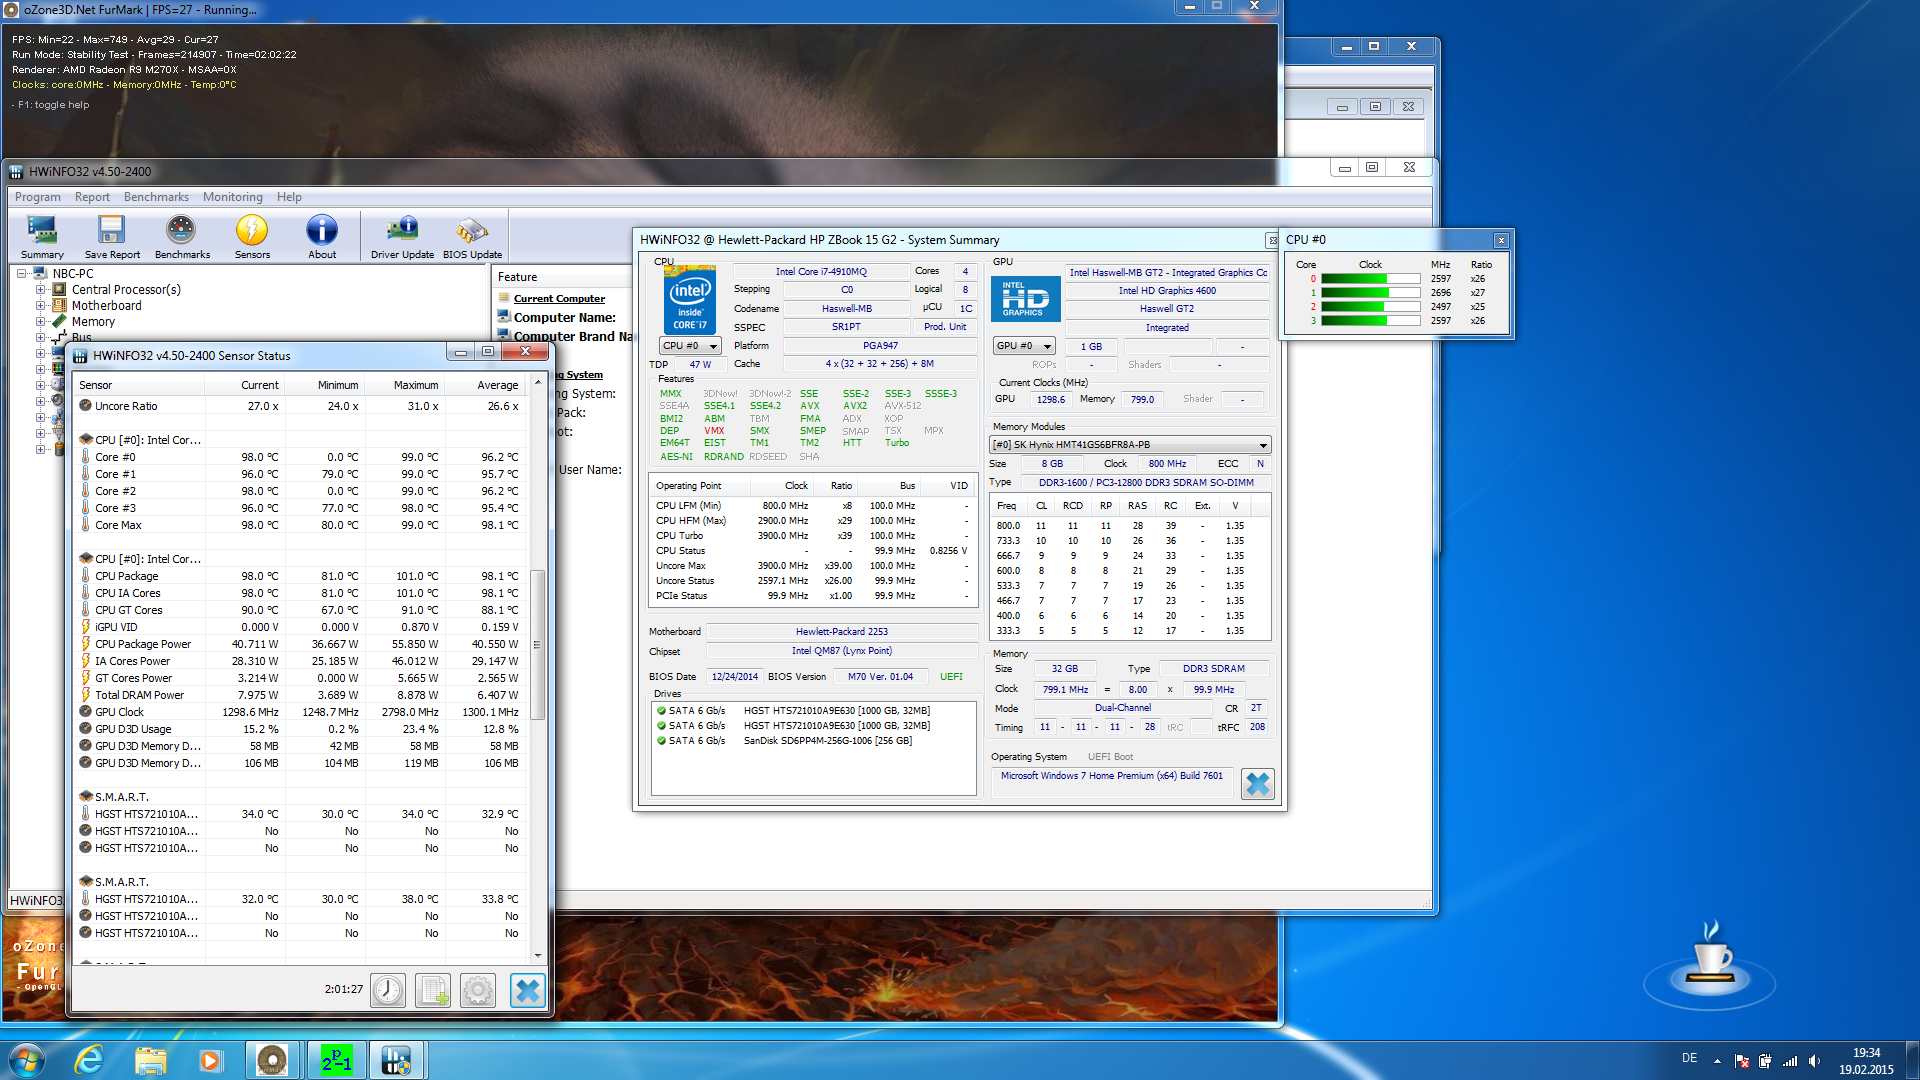
Task: Collapse the NBC-PC tree node
Action: [x=21, y=273]
